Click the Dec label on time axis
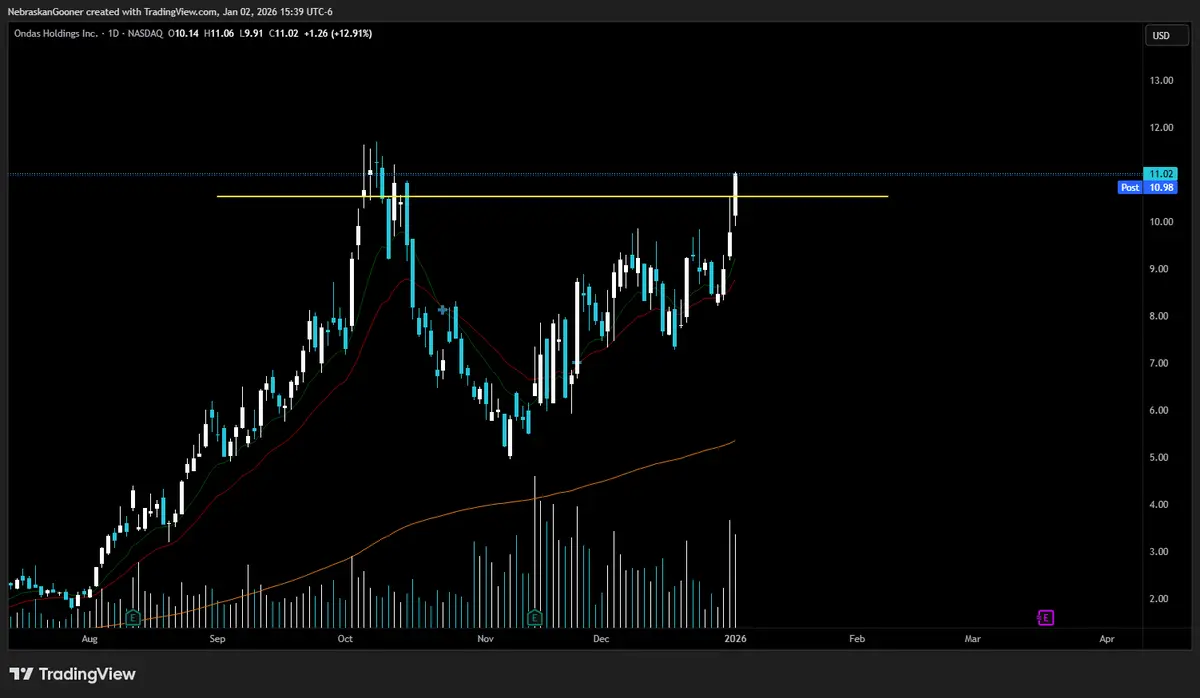Image resolution: width=1200 pixels, height=698 pixels. coord(601,637)
